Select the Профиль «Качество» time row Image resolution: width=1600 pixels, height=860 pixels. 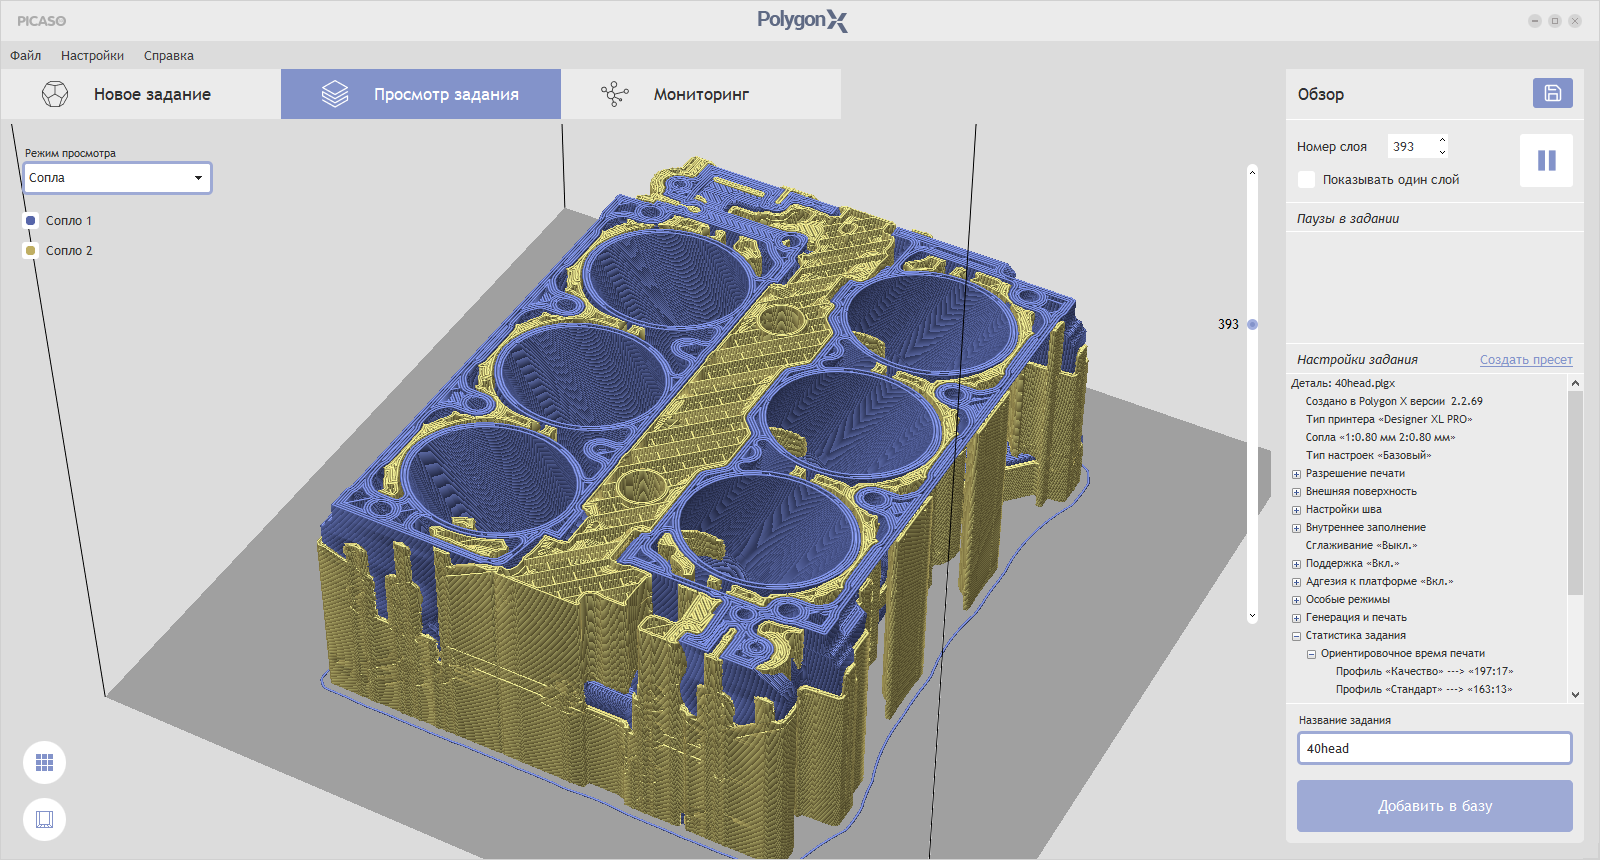[1424, 672]
